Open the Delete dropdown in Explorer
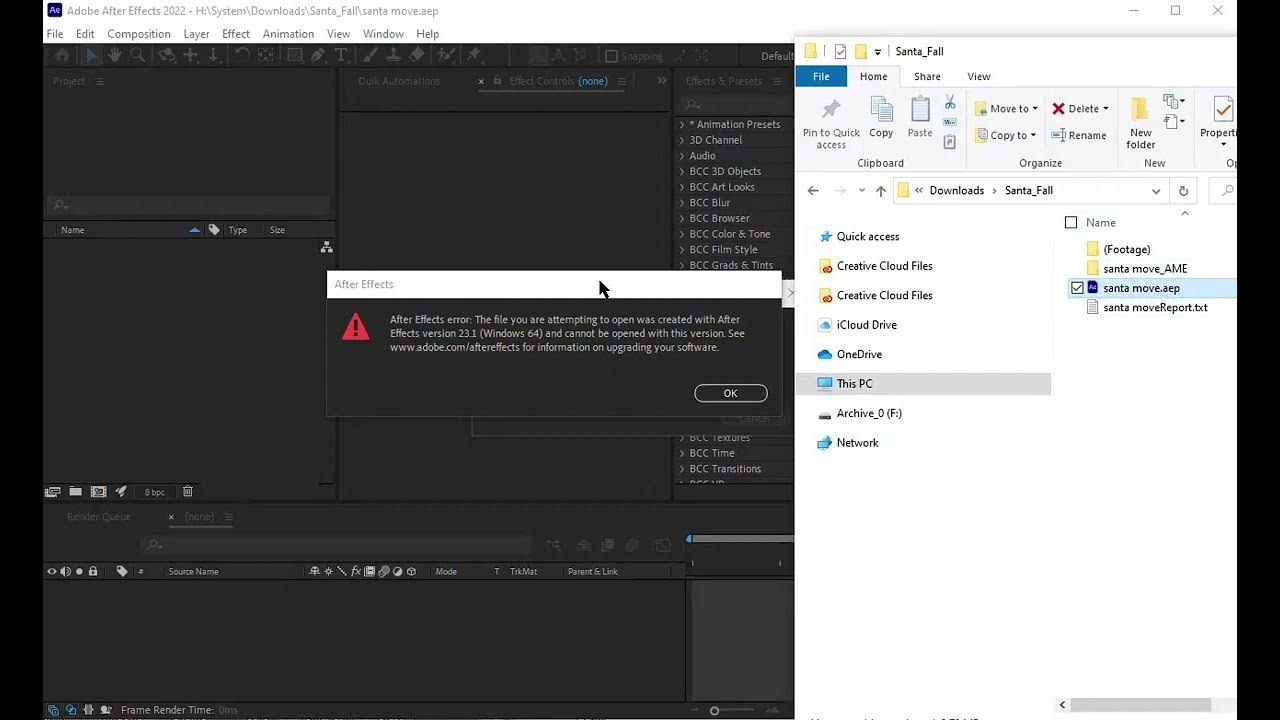The height and width of the screenshot is (720, 1280). point(1080,109)
